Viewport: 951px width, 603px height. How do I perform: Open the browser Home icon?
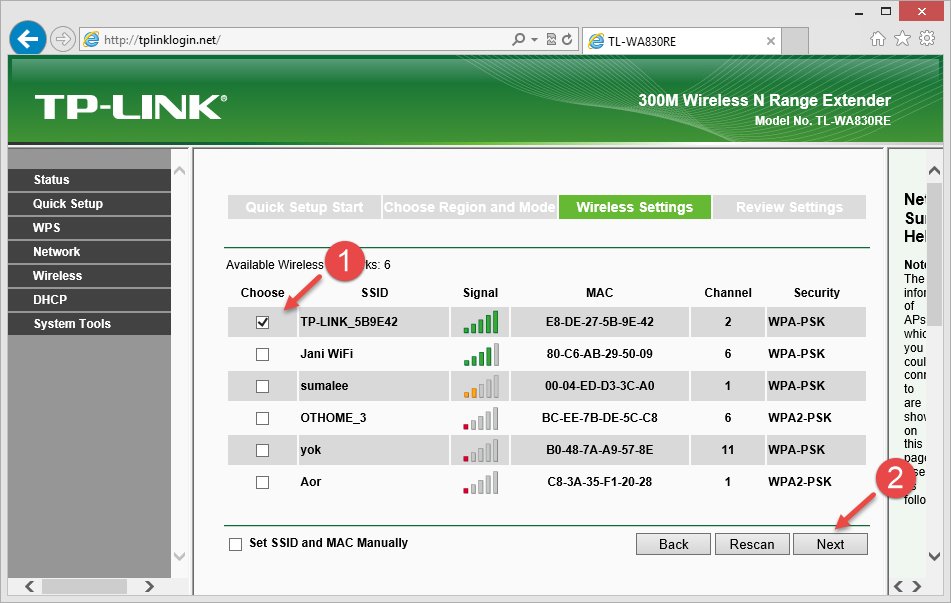tap(878, 39)
